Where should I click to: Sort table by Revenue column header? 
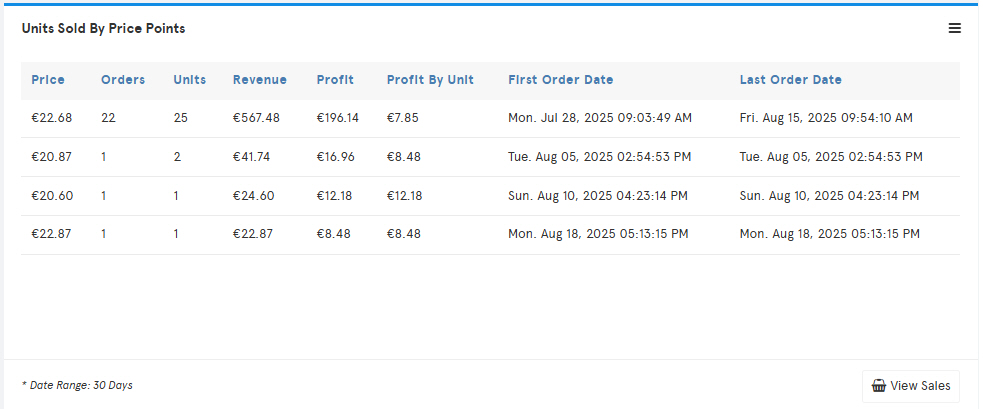[260, 80]
